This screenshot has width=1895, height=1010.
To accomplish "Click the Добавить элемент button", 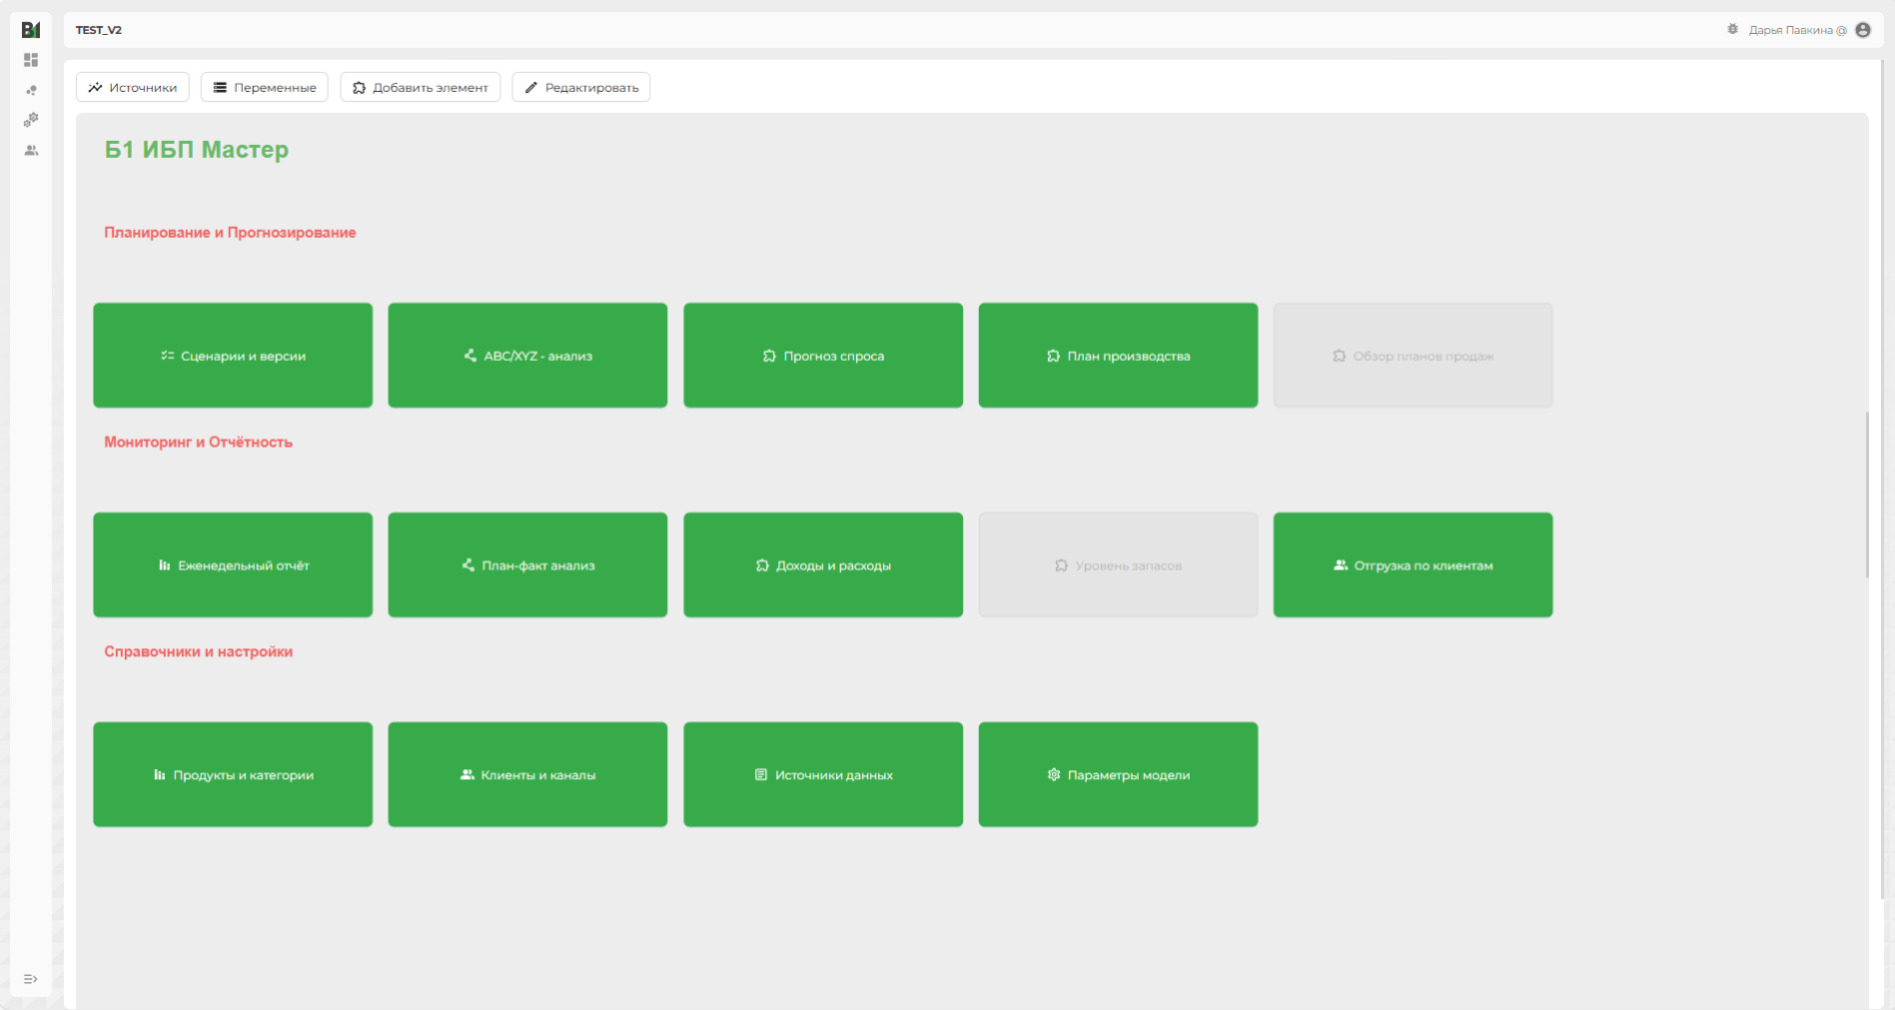I will (x=420, y=87).
